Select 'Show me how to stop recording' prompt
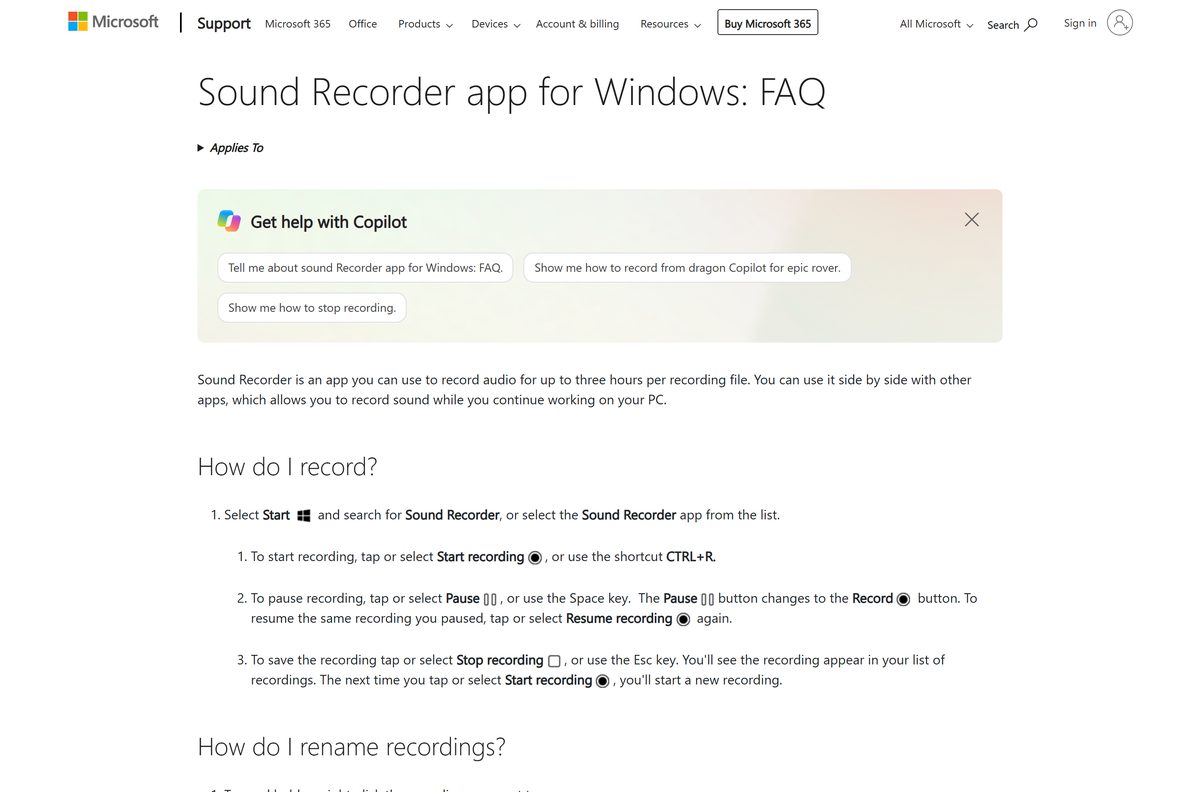This screenshot has height=792, width=1200. pos(312,308)
